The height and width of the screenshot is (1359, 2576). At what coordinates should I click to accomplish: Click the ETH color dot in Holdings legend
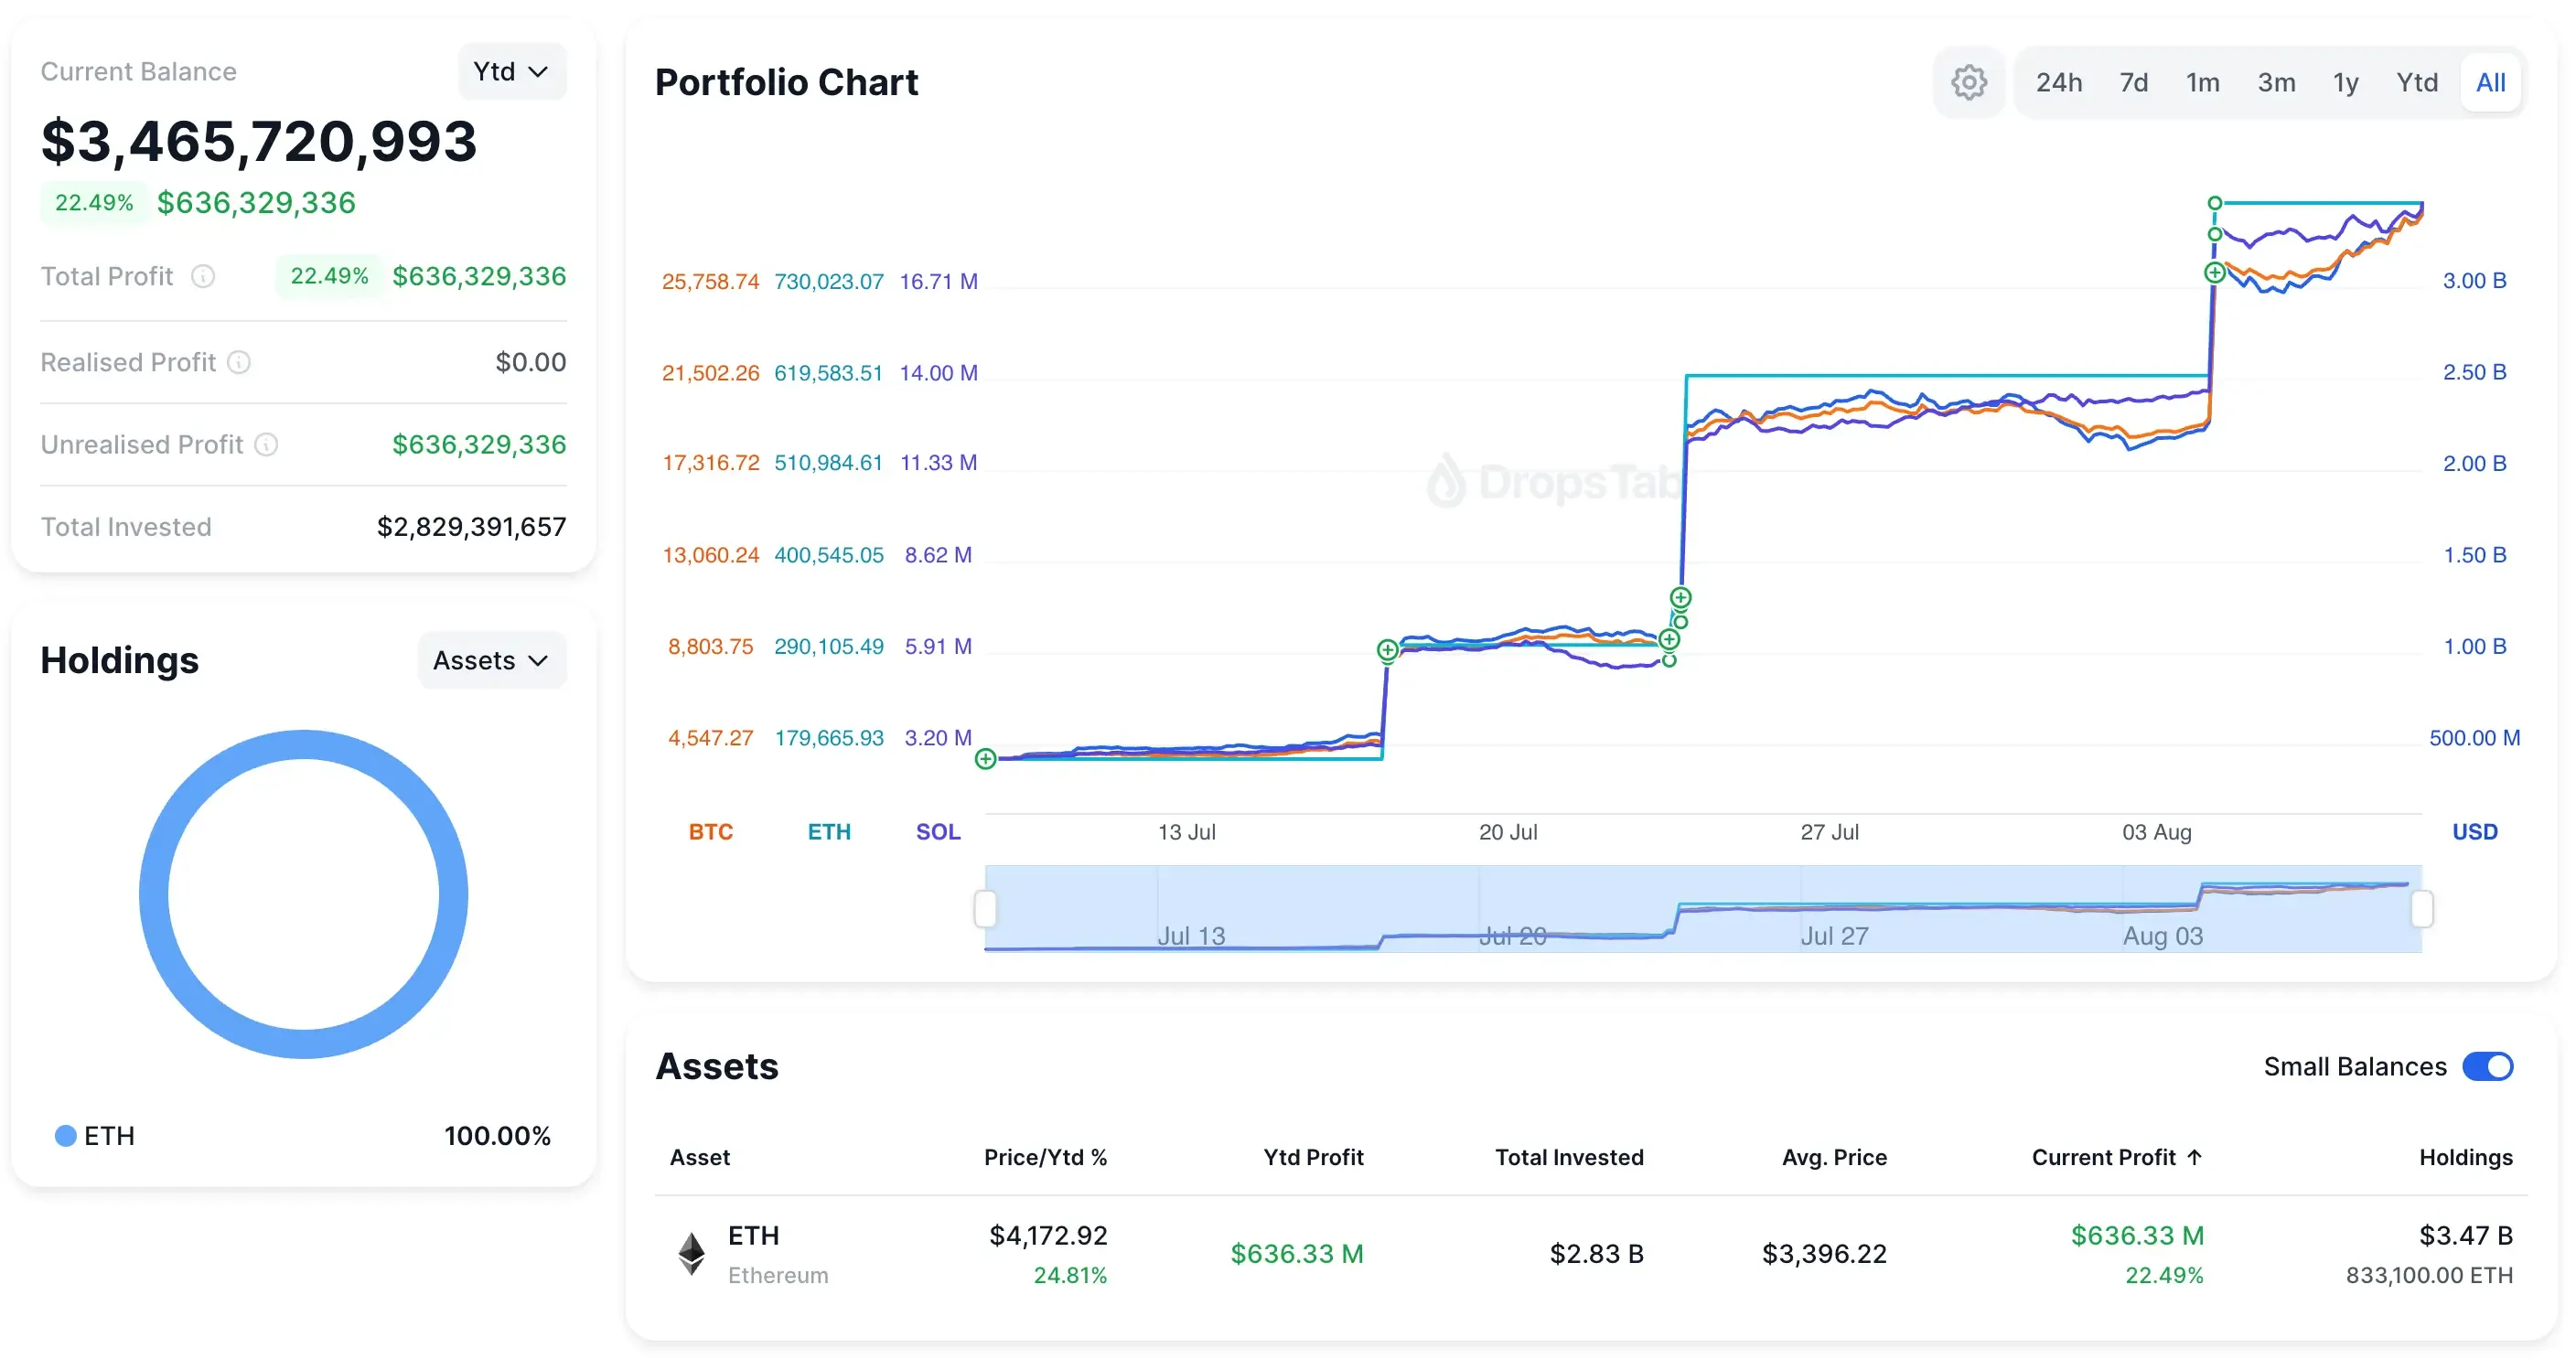pos(64,1135)
